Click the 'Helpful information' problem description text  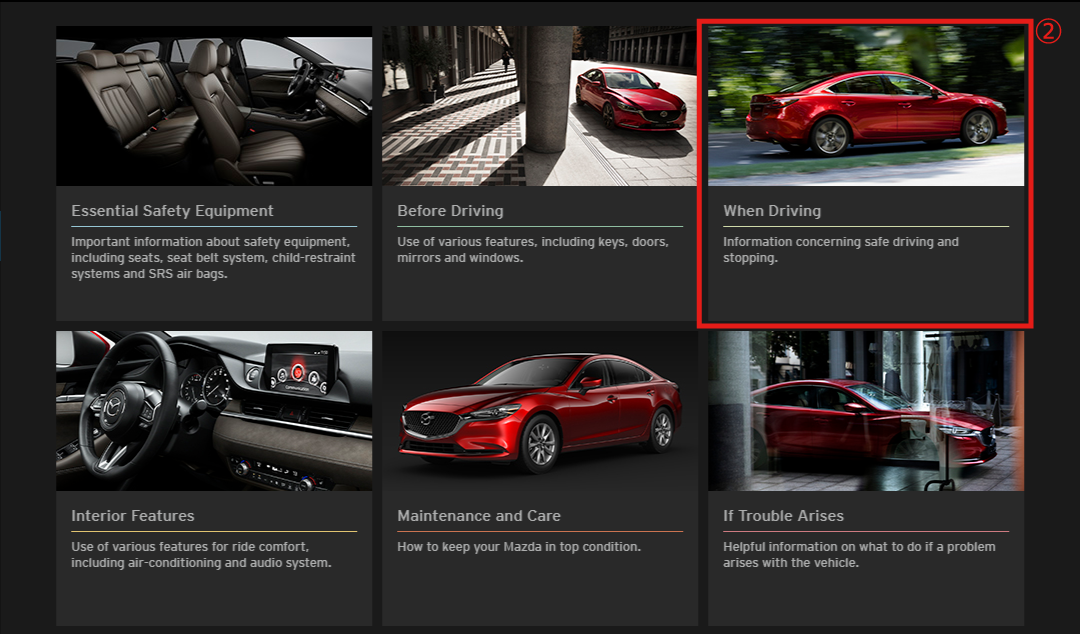point(859,555)
